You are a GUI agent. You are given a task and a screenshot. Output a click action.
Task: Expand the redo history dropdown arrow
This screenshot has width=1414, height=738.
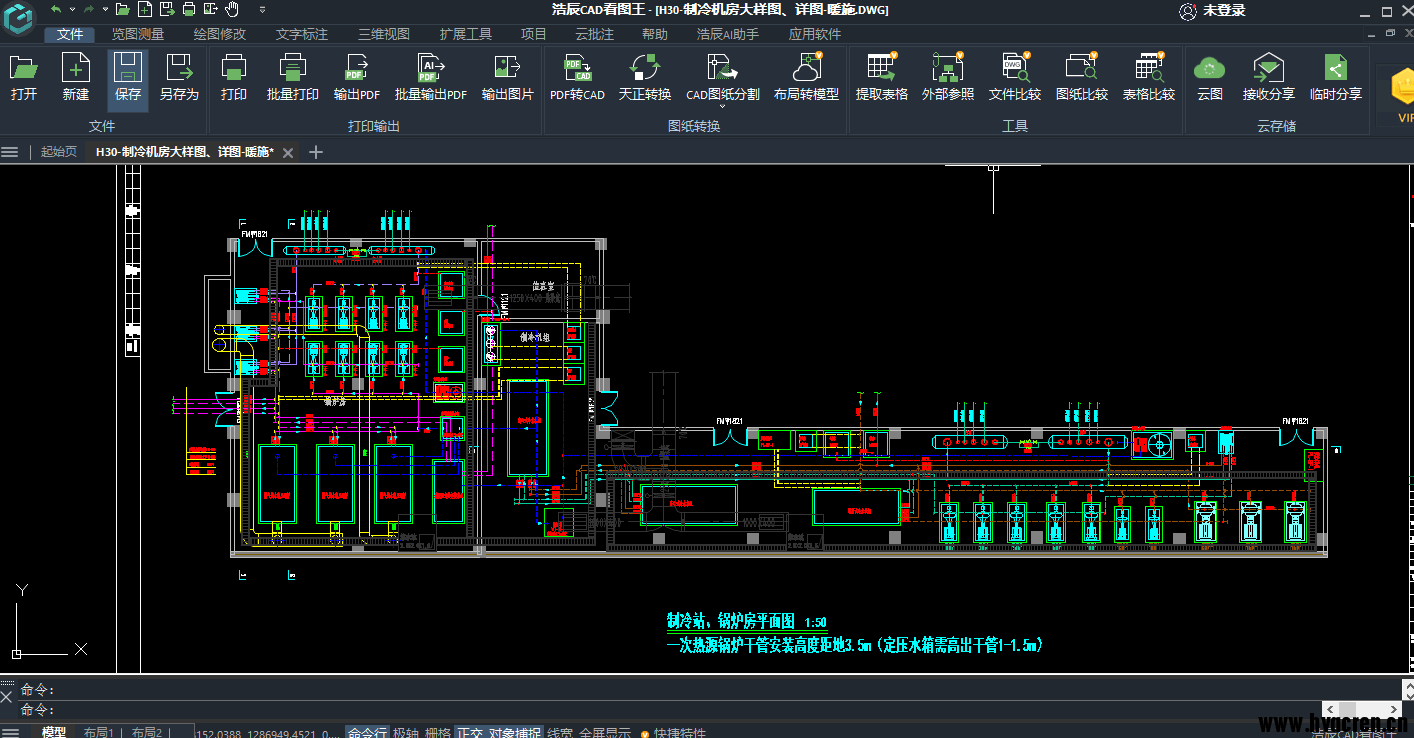(104, 10)
